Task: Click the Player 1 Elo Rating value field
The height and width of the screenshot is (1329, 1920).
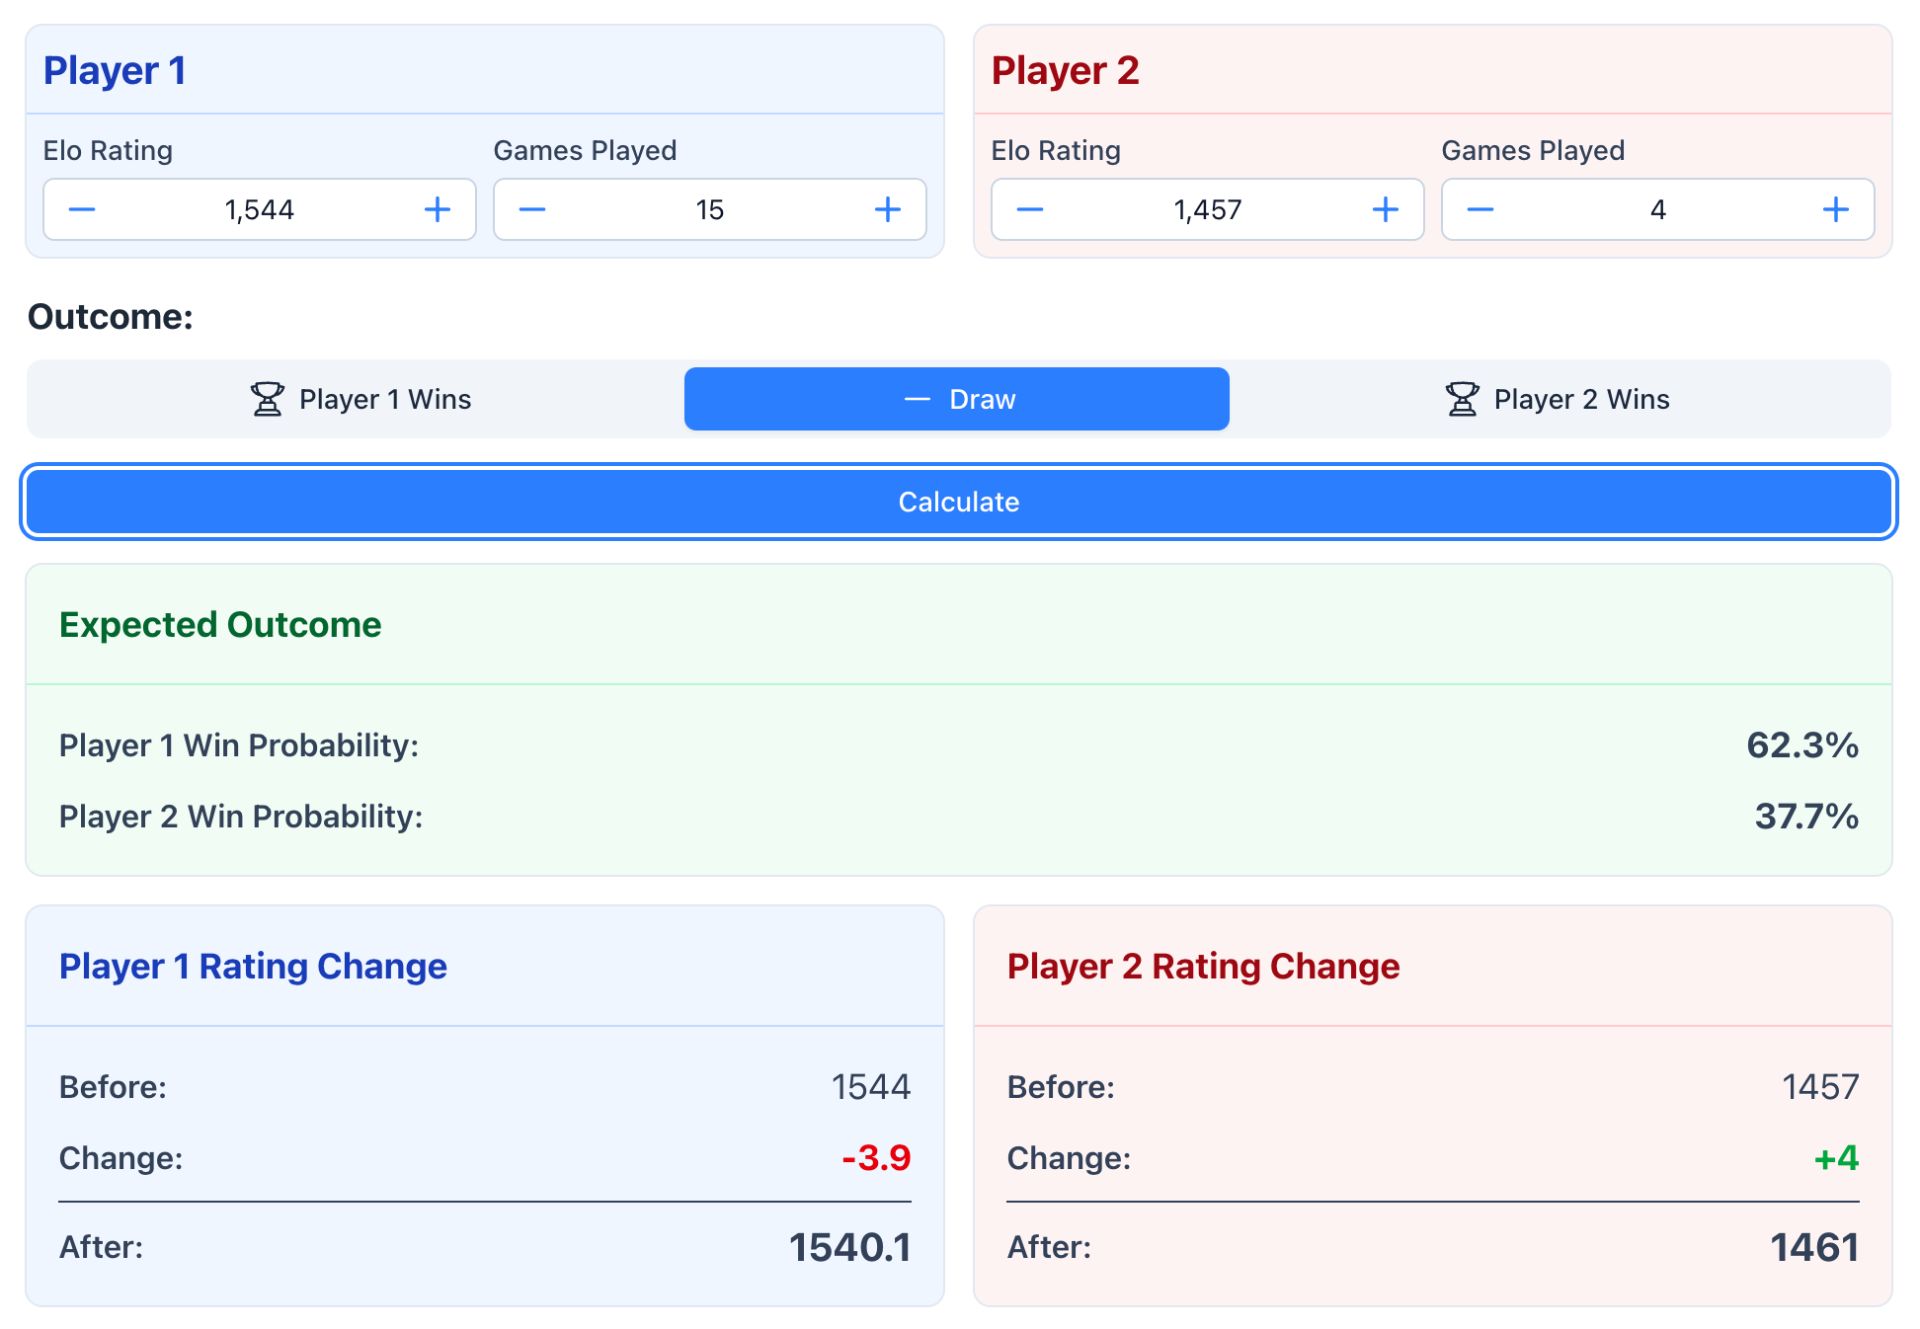Action: [259, 210]
